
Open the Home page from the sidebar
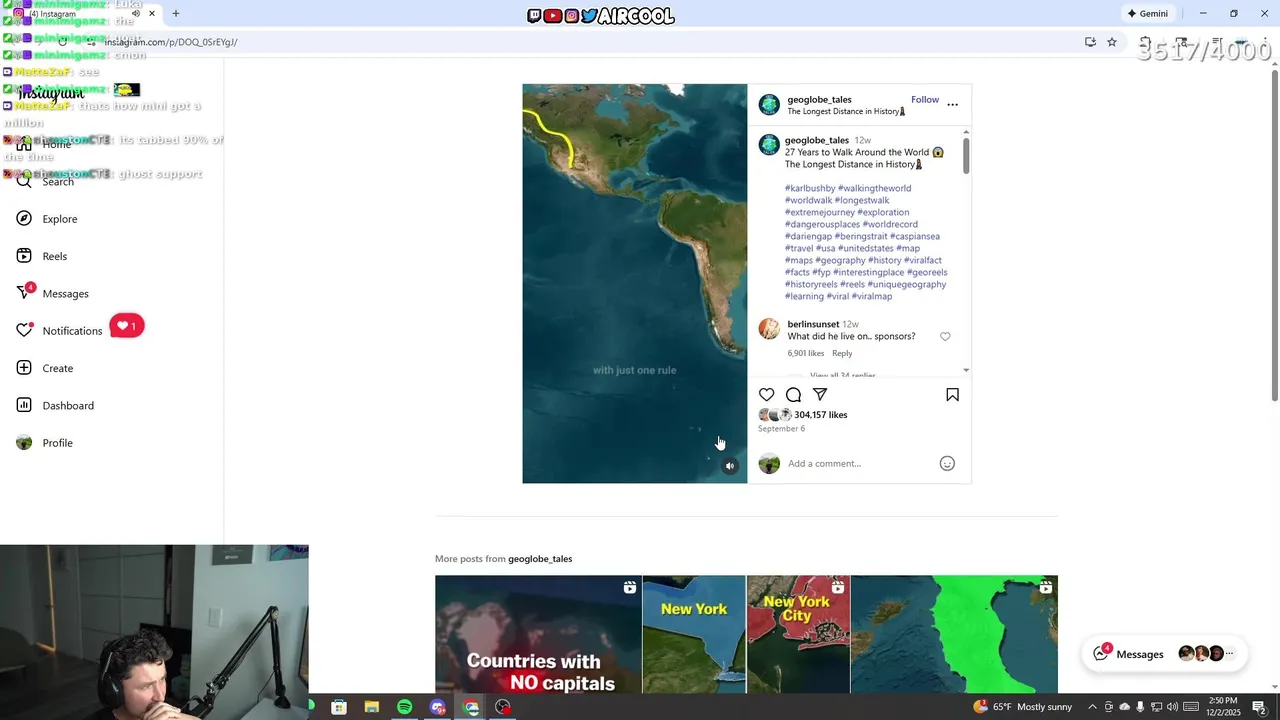coord(44,144)
